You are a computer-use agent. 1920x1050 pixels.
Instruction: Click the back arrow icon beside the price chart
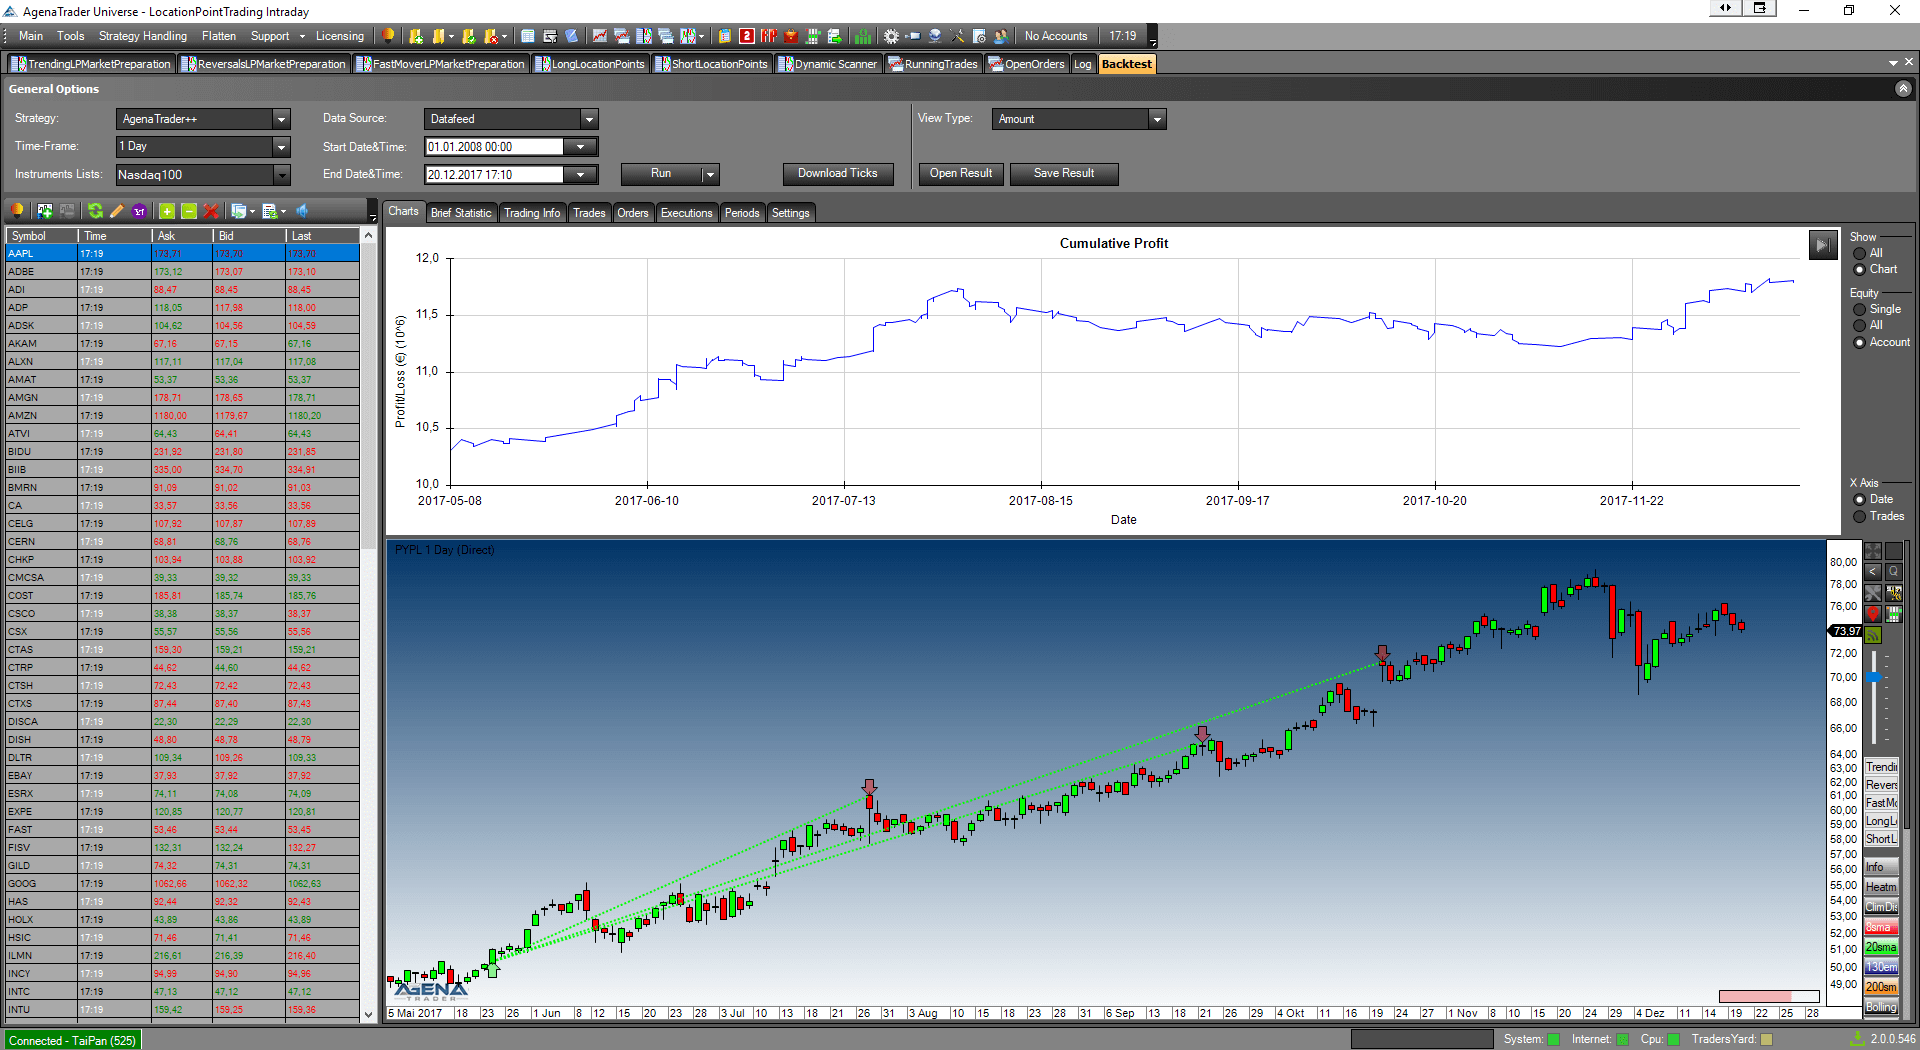click(x=1873, y=572)
